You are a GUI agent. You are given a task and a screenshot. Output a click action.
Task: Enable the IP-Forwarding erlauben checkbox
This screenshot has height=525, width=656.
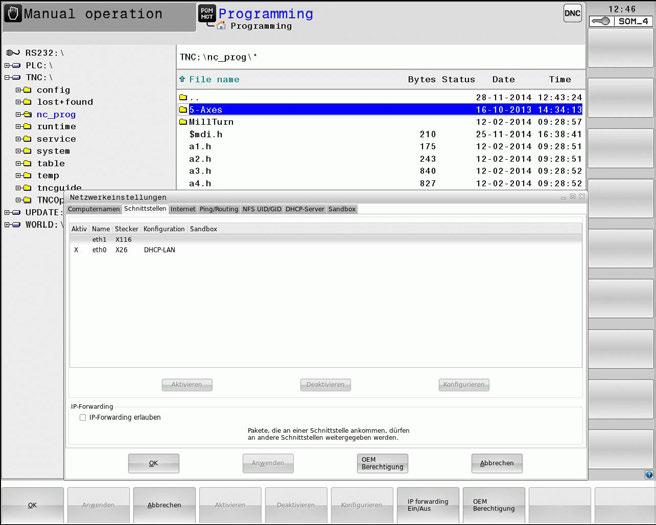(x=82, y=417)
